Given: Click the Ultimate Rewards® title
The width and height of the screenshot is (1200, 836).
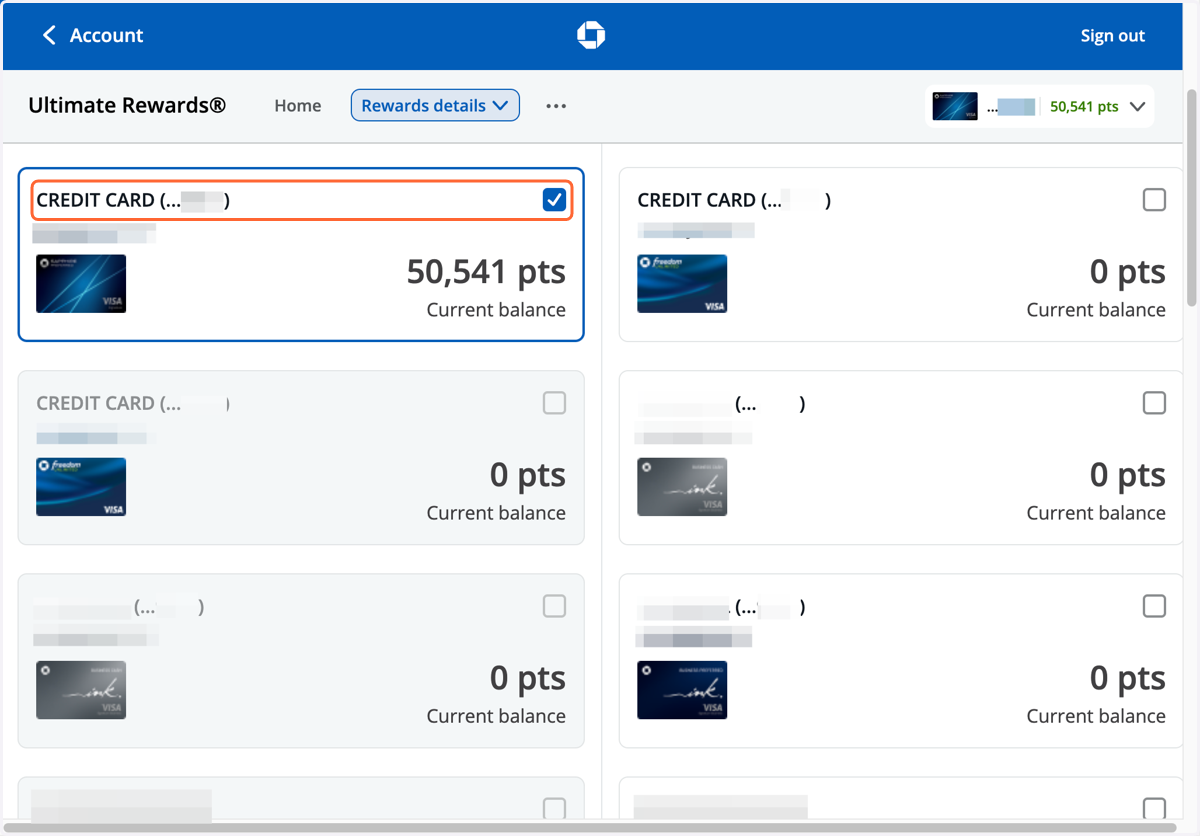Looking at the screenshot, I should point(127,105).
